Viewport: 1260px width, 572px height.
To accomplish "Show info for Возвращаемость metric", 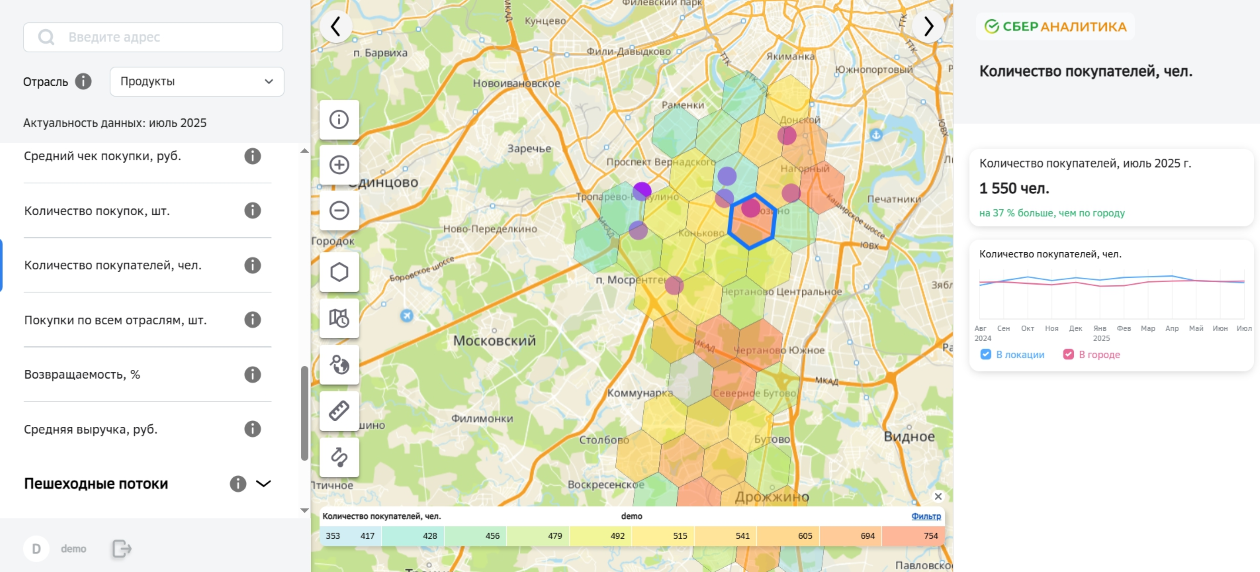I will tap(253, 374).
